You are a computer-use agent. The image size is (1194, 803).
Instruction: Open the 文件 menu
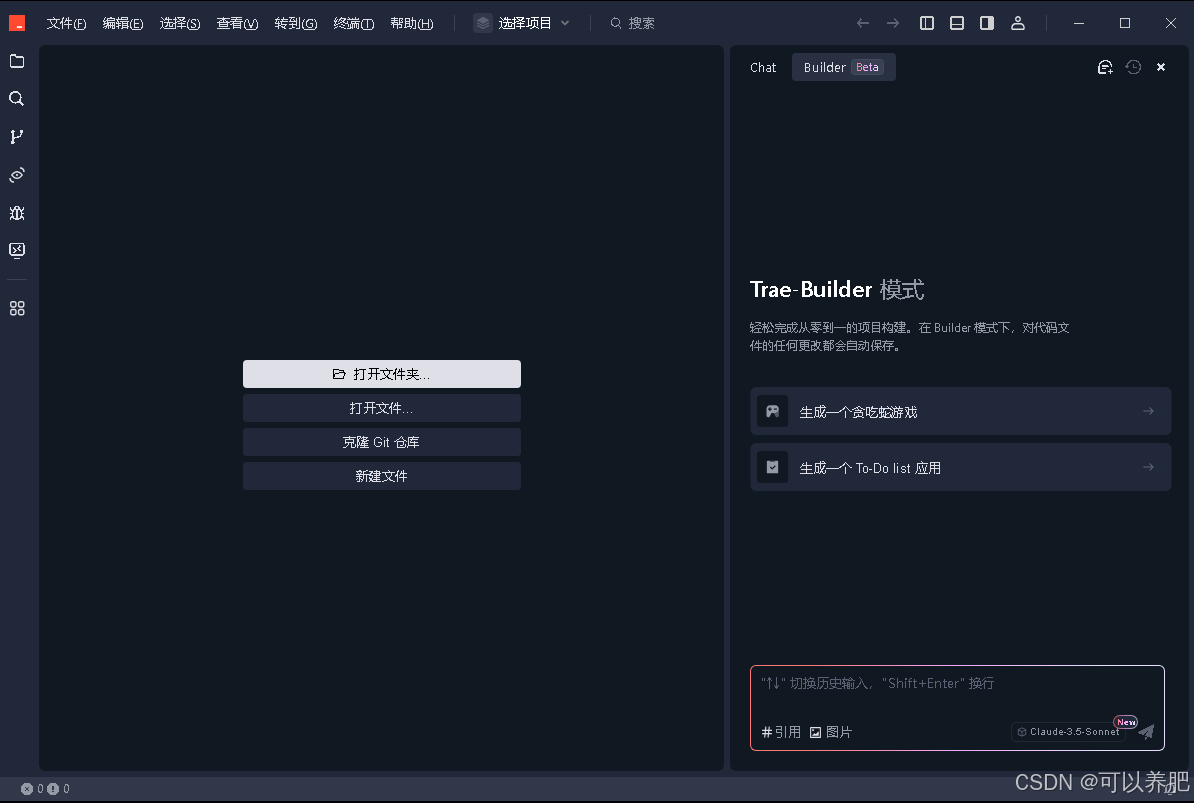66,24
